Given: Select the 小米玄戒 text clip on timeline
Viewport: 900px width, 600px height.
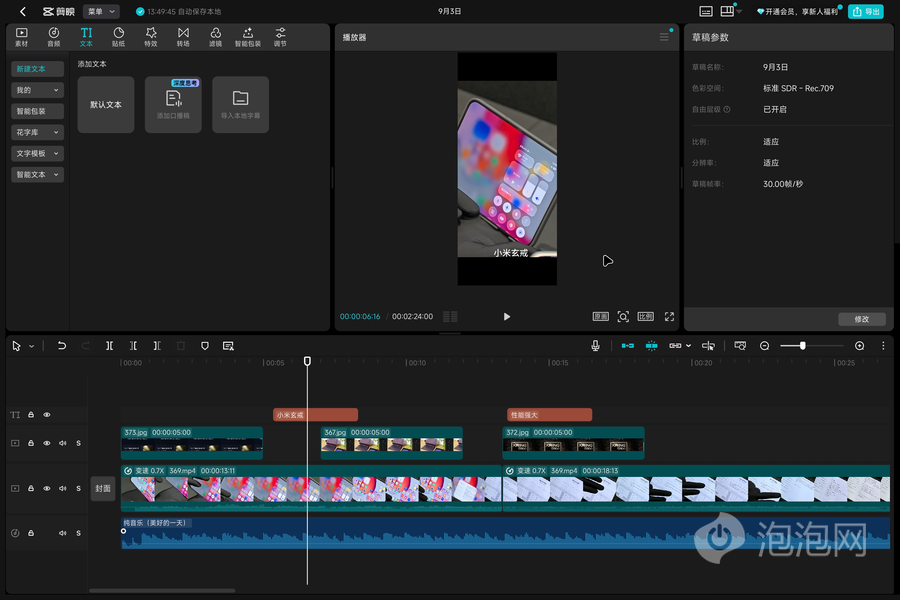Looking at the screenshot, I should (315, 415).
